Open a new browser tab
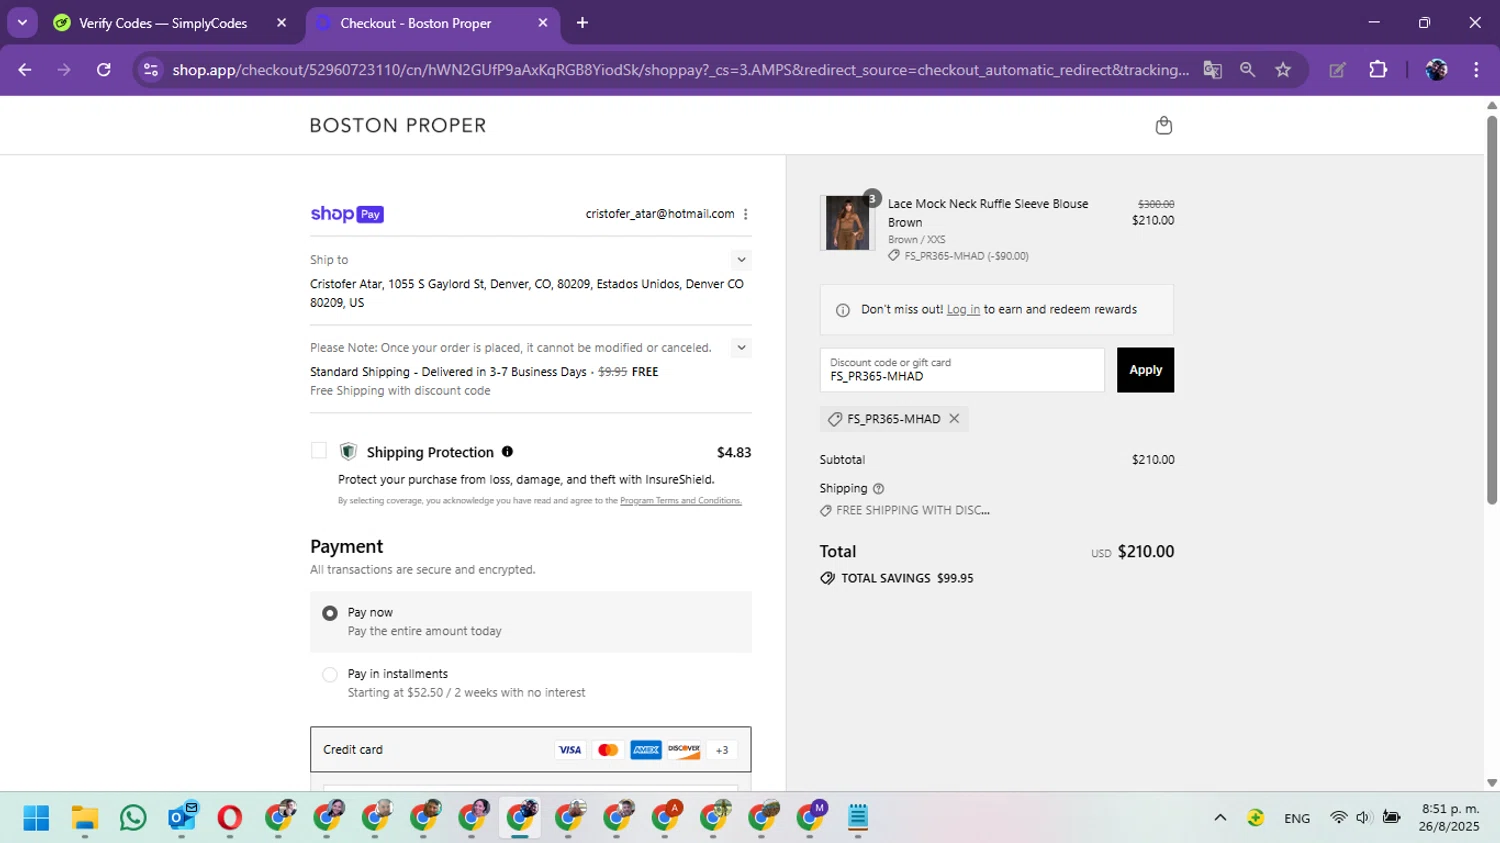 click(582, 23)
